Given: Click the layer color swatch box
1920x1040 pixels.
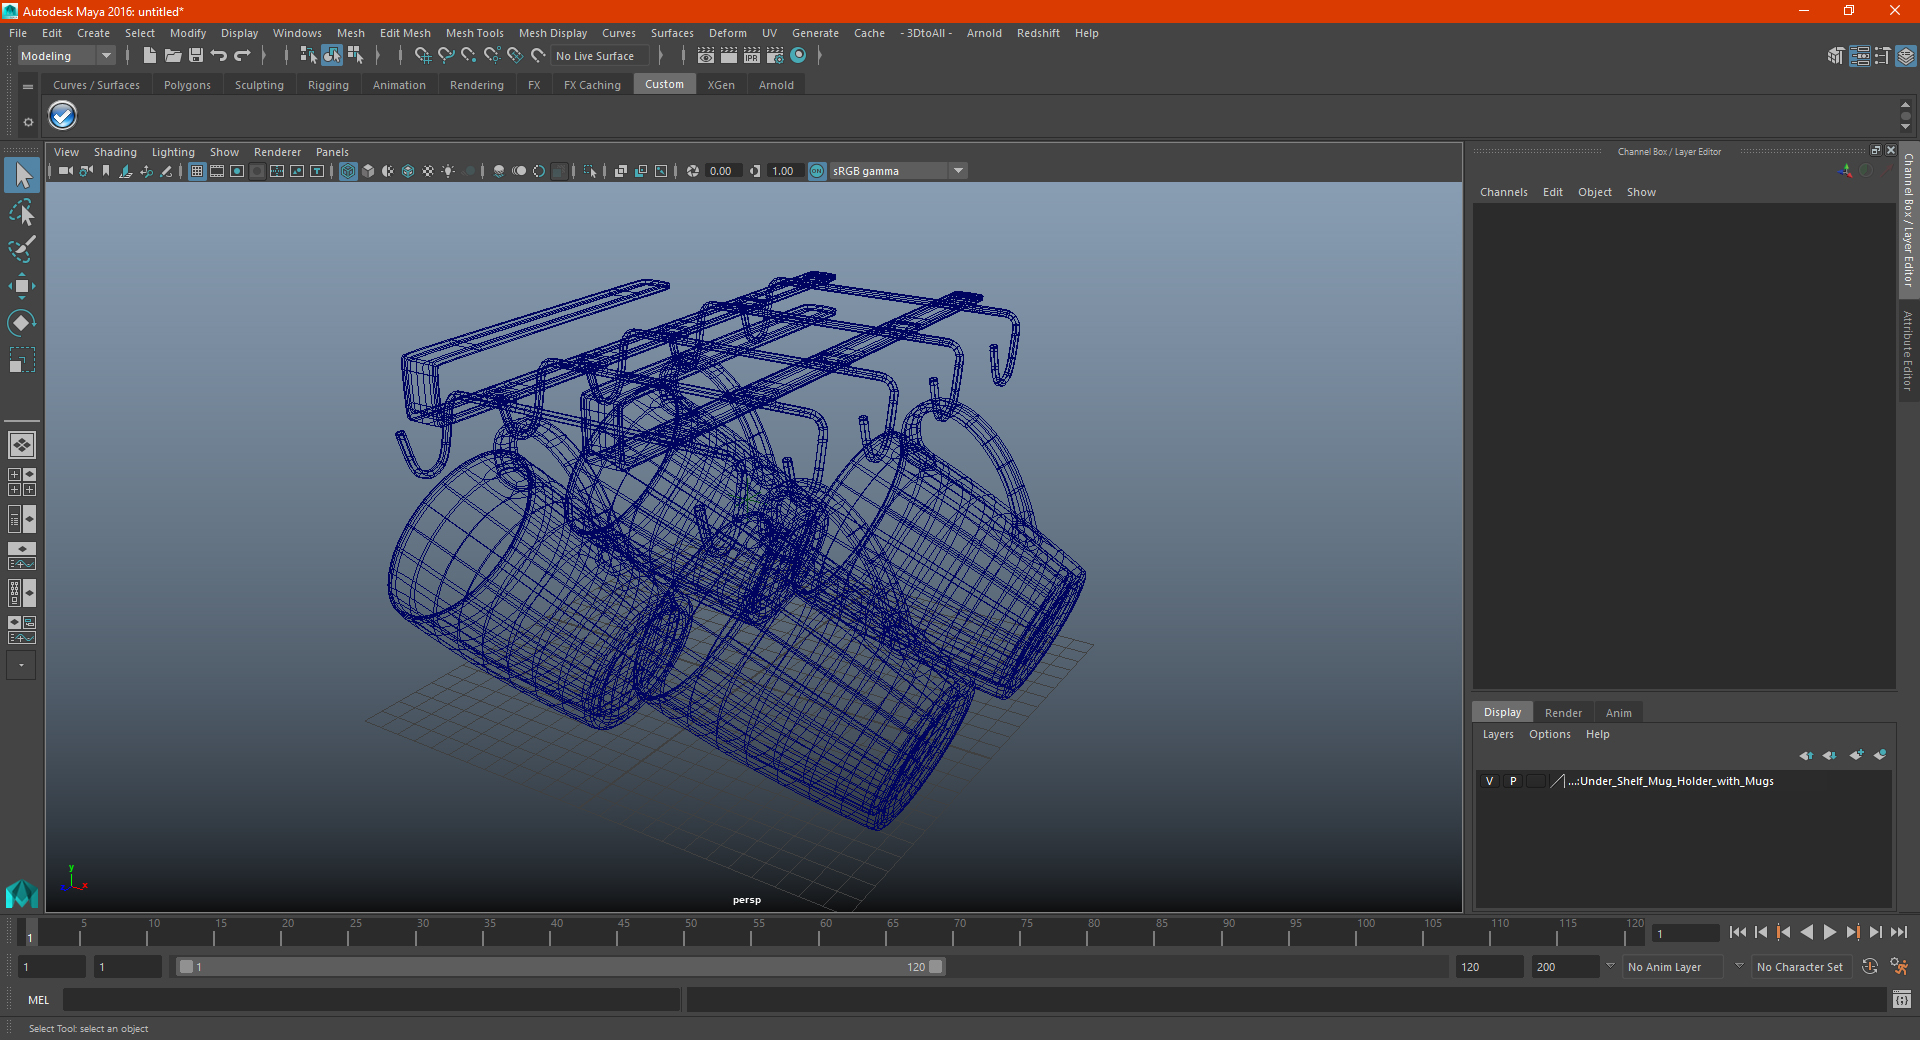Looking at the screenshot, I should pyautogui.click(x=1558, y=781).
